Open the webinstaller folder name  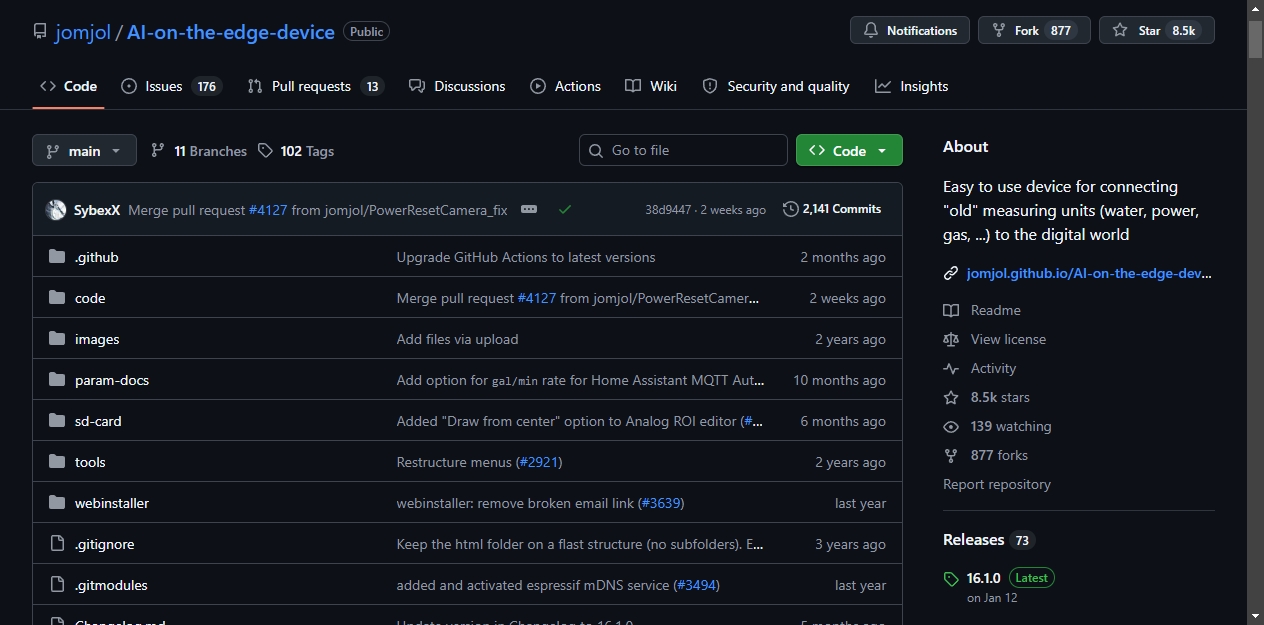pos(112,503)
